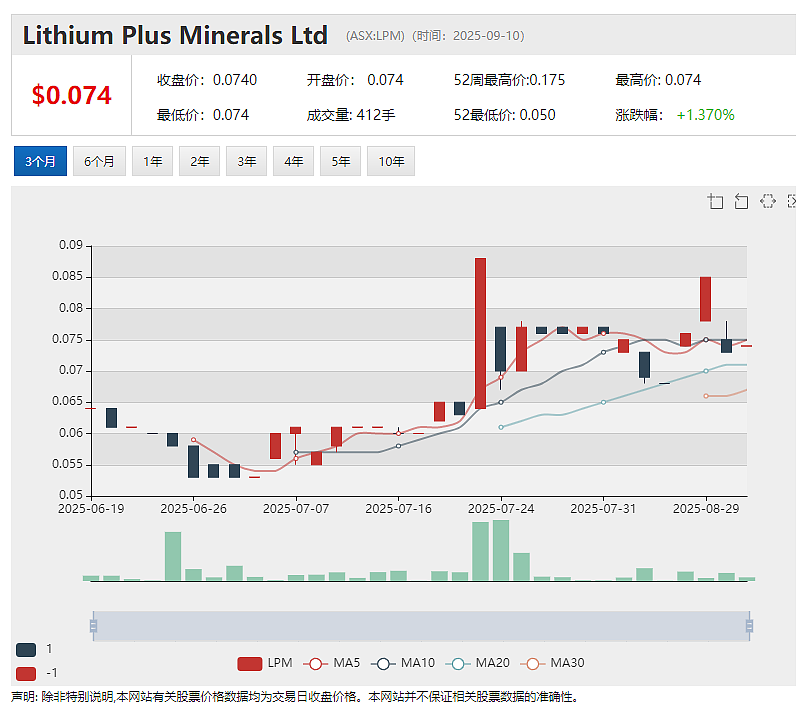Click the (ASX:LPM) ticker label
Image resolution: width=811 pixels, height=728 pixels.
376,36
